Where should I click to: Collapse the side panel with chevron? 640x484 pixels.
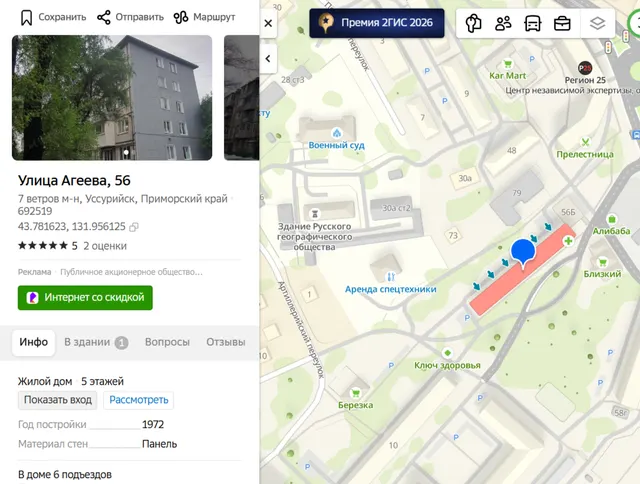268,59
